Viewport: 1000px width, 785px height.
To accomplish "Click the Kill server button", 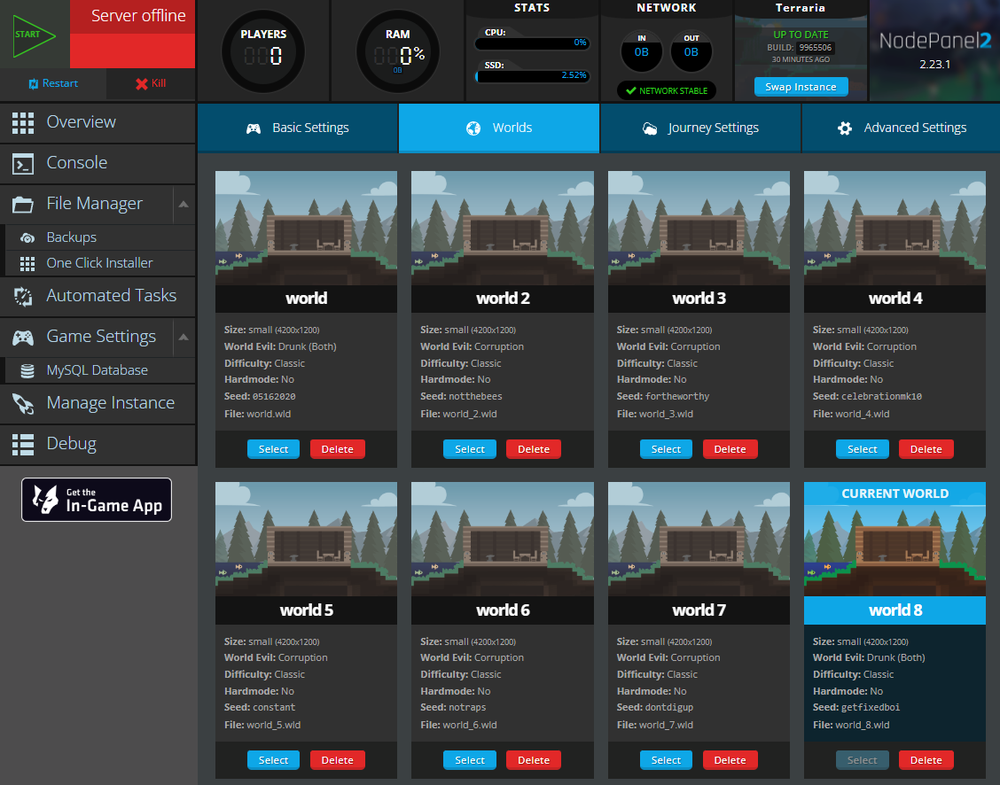I will (151, 84).
